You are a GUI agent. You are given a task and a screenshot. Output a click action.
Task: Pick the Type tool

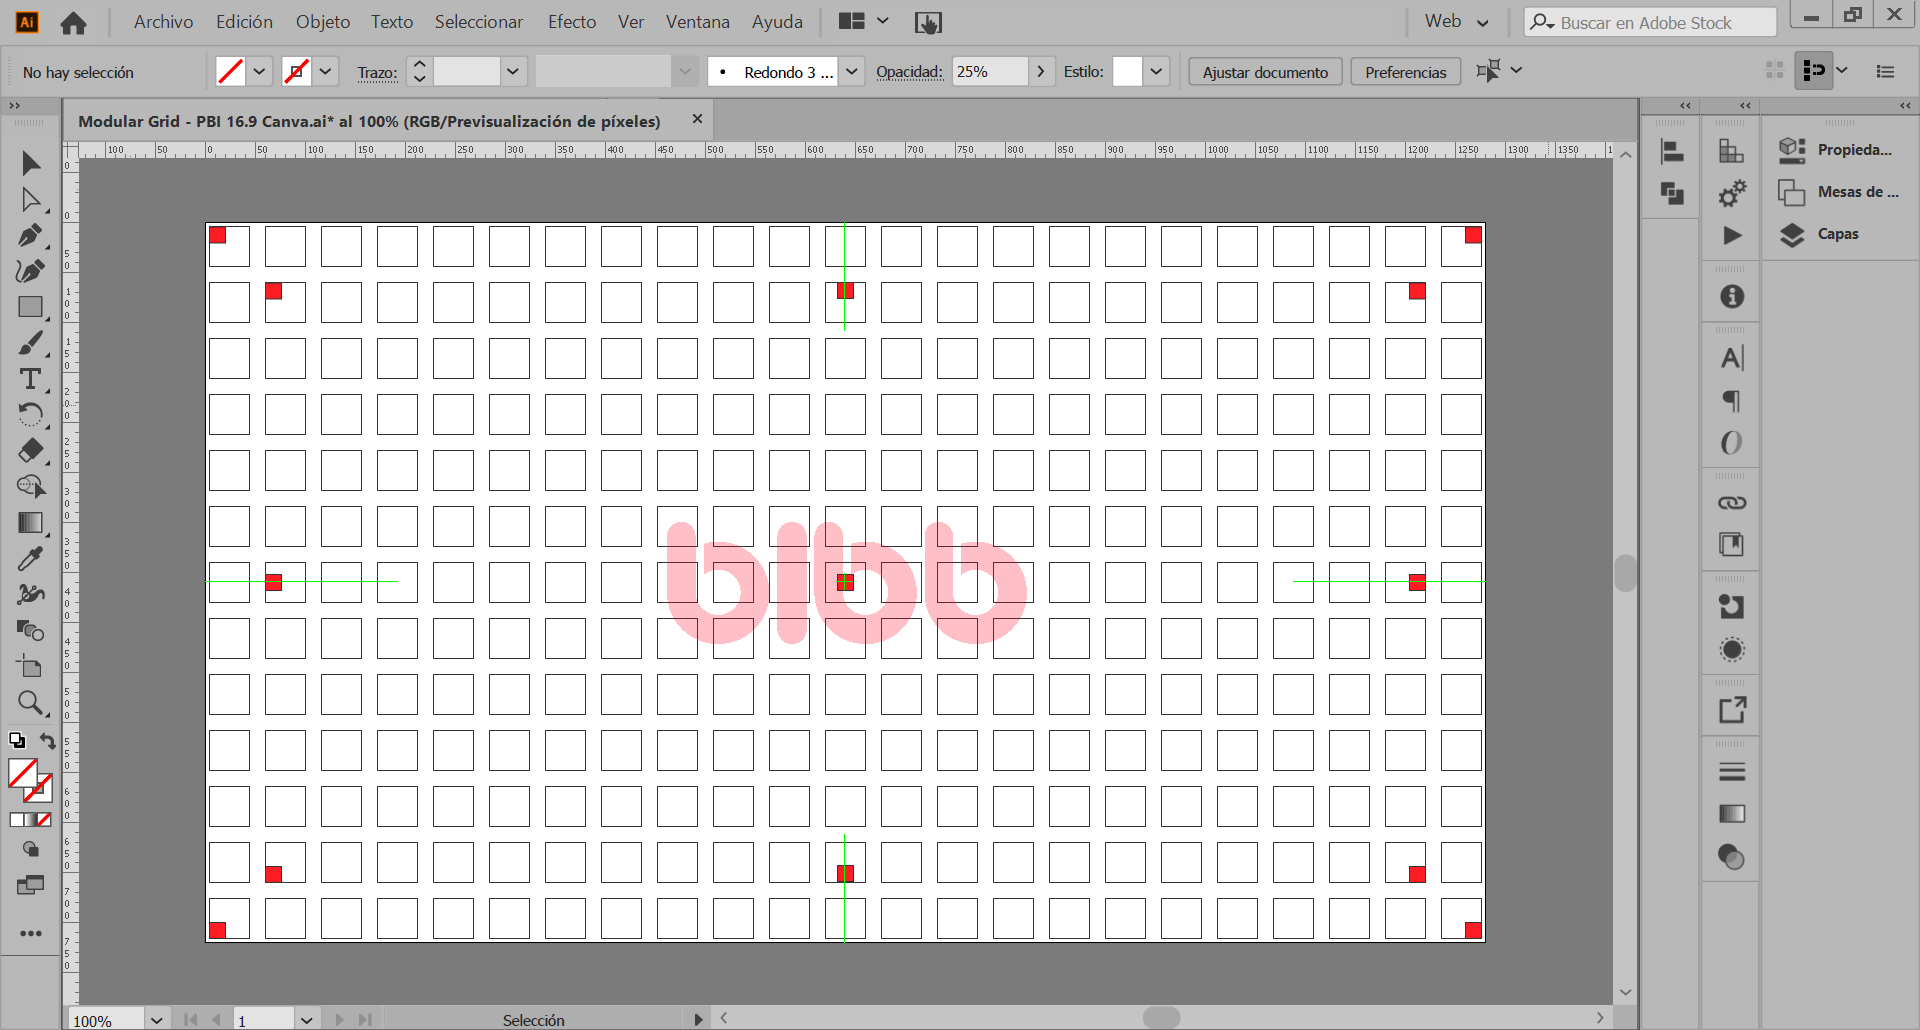tap(30, 379)
